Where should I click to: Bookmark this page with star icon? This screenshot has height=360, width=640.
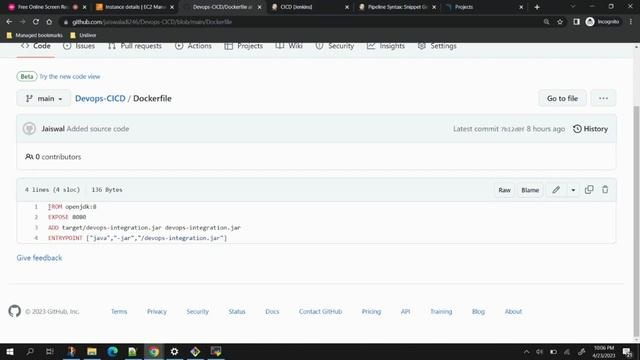pyautogui.click(x=560, y=22)
